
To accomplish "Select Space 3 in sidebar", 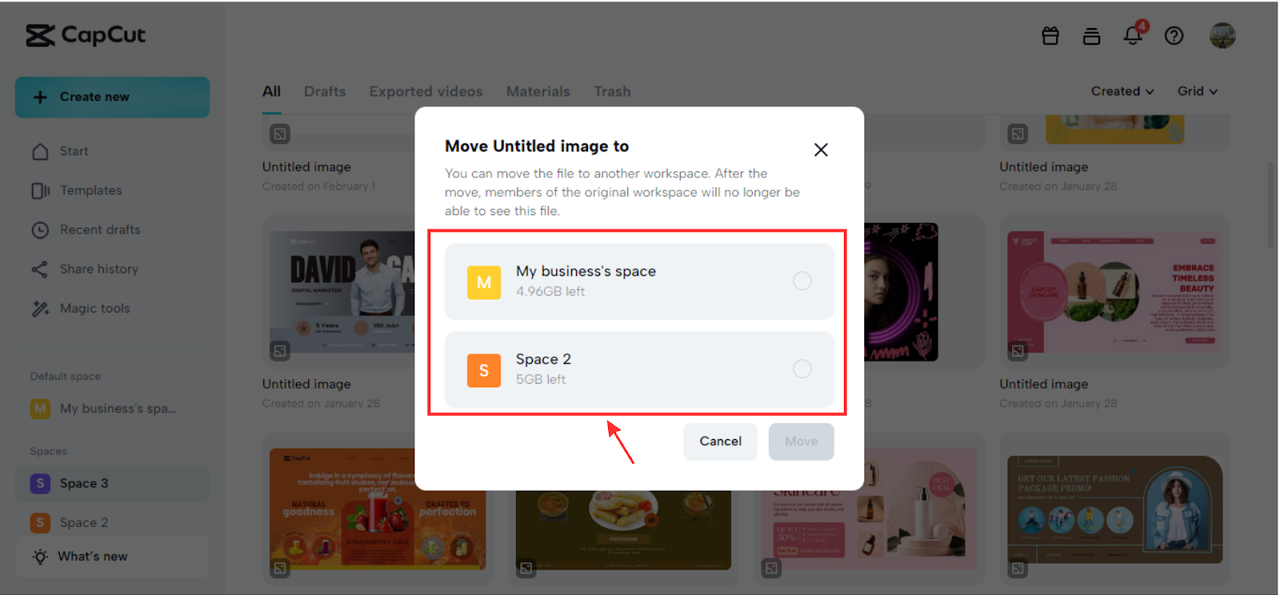I will (112, 483).
